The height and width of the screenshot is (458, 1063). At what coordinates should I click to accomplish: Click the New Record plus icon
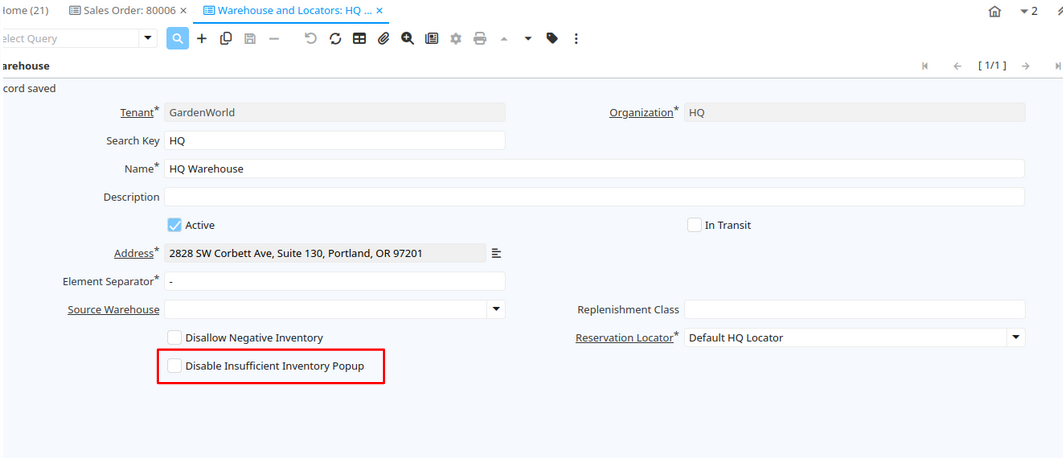click(x=202, y=38)
